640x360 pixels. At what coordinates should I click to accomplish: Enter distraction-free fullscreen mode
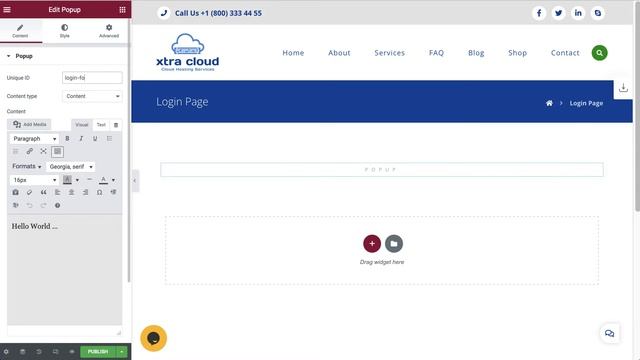pyautogui.click(x=43, y=151)
